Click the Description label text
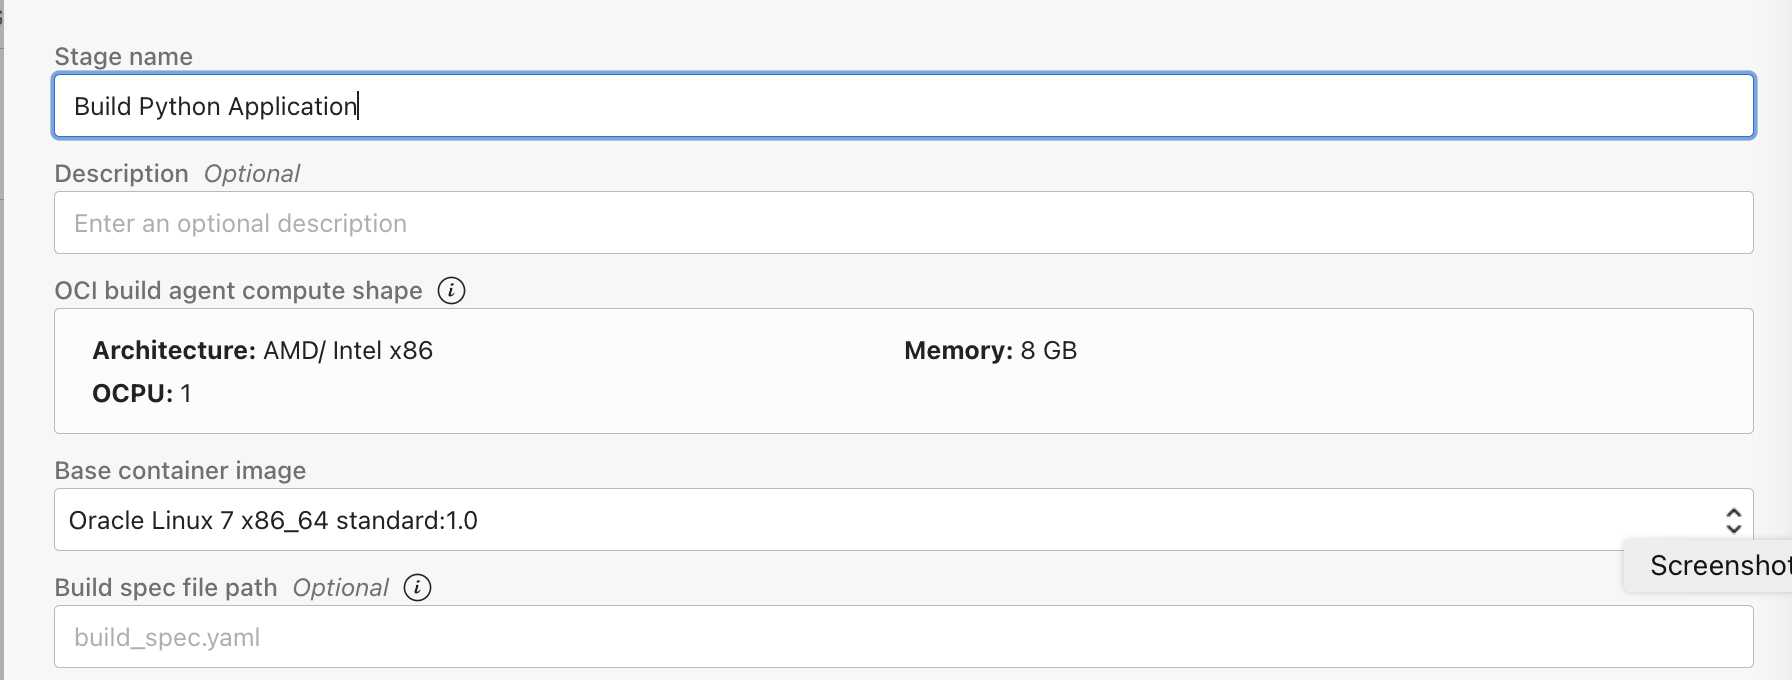1792x680 pixels. pyautogui.click(x=121, y=174)
